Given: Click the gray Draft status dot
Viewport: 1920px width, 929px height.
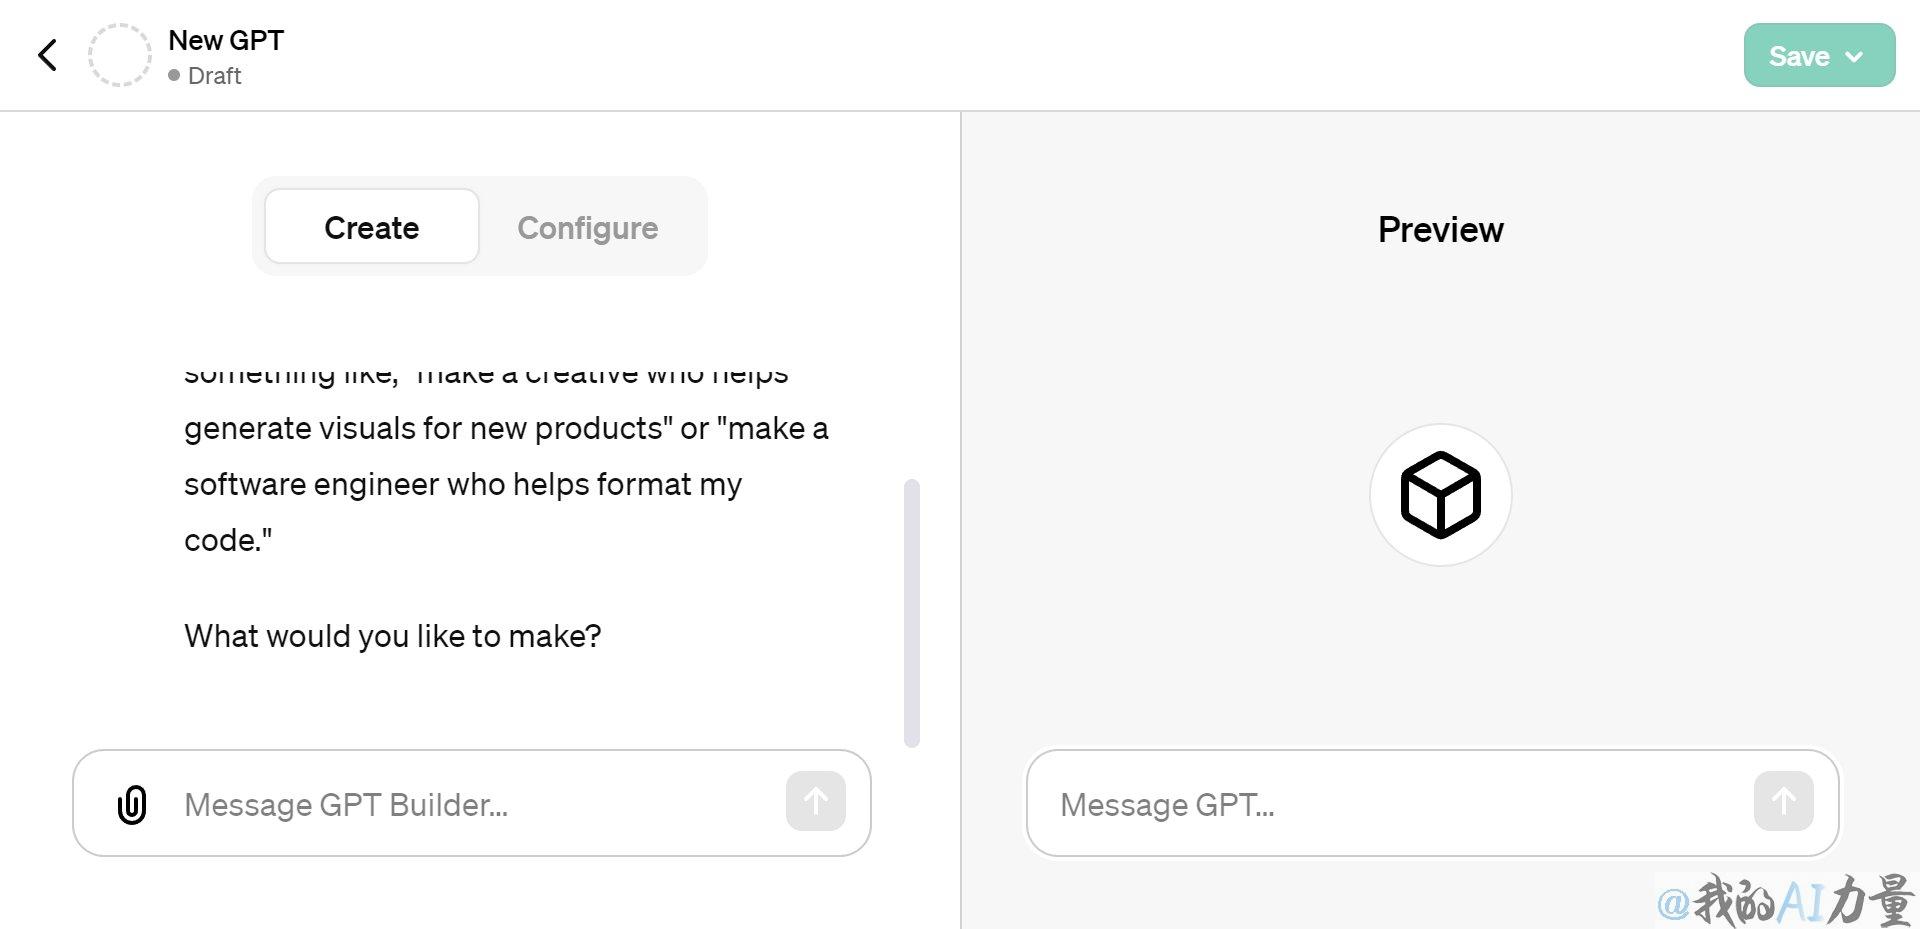Looking at the screenshot, I should coord(174,75).
